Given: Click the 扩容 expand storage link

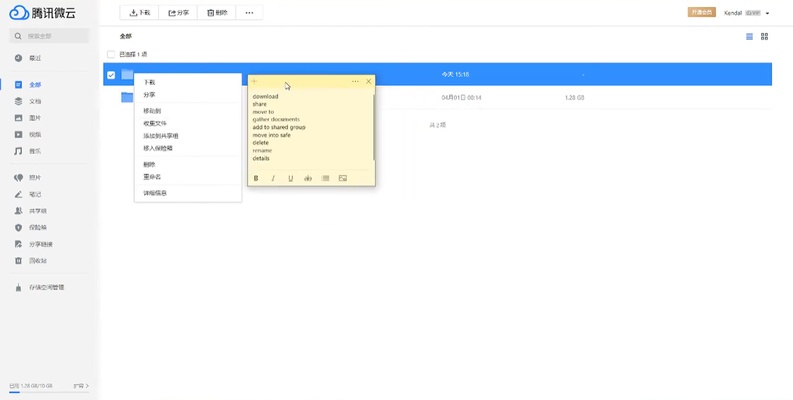Looking at the screenshot, I should [81, 386].
